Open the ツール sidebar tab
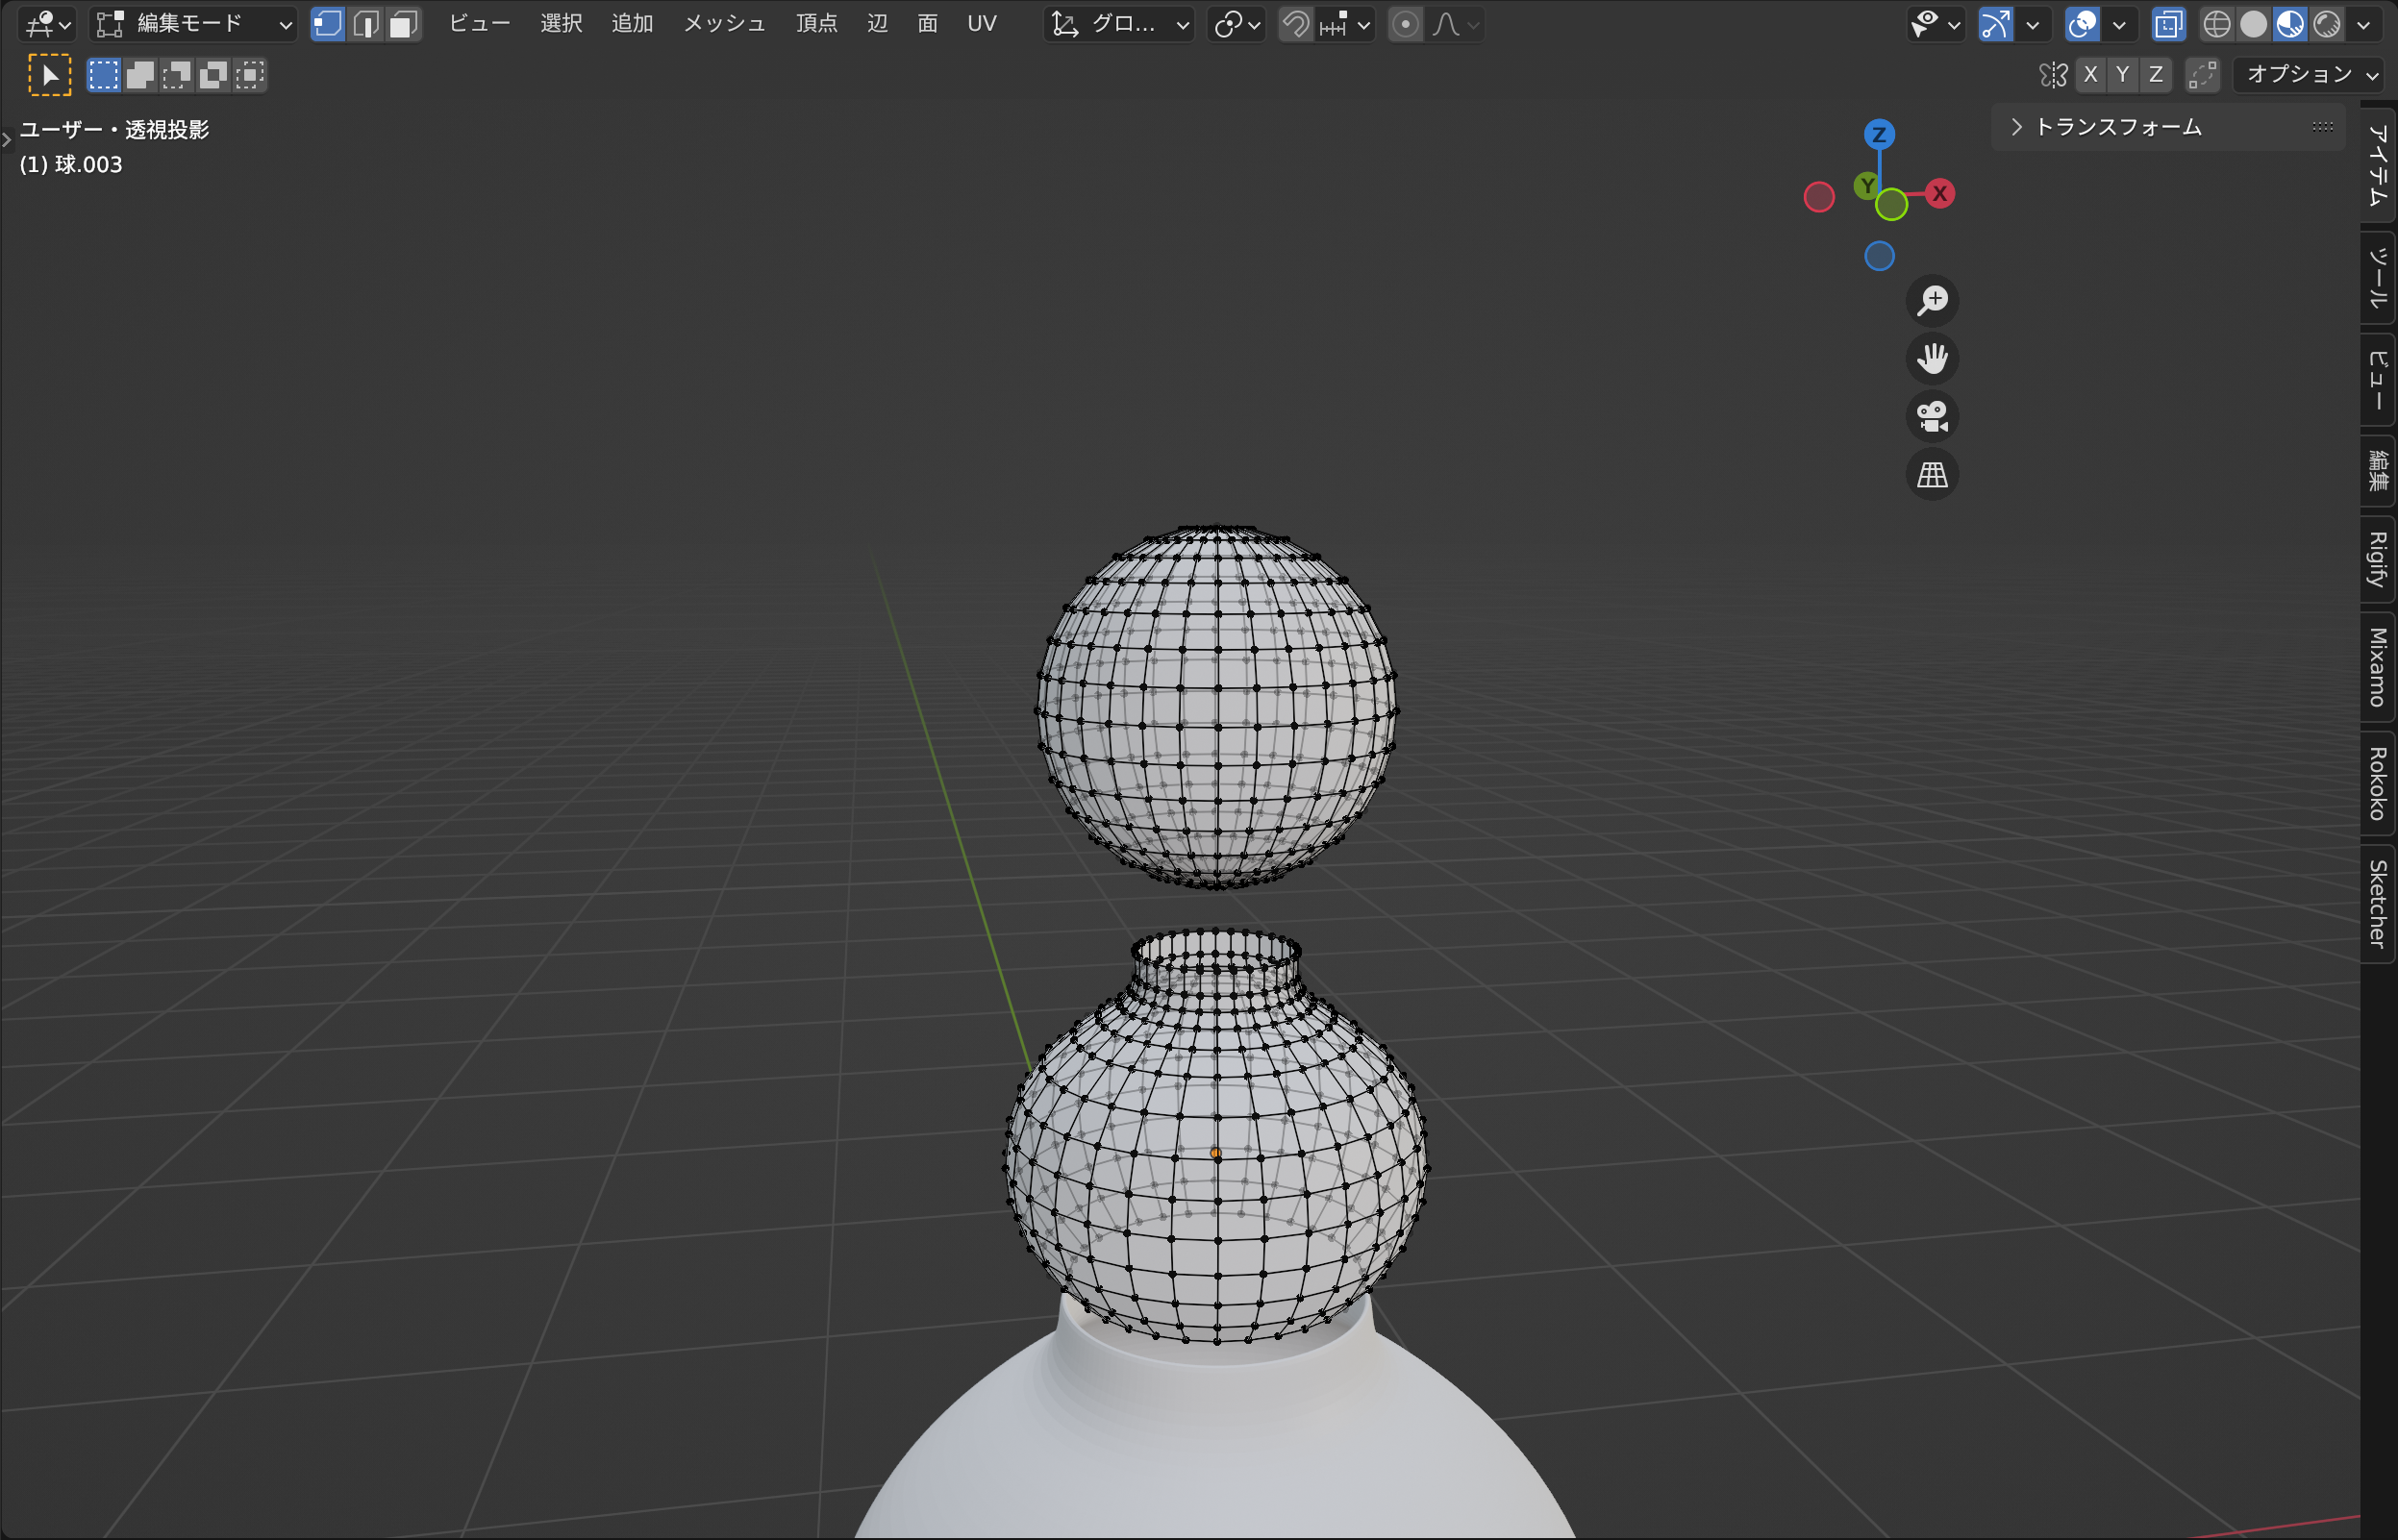This screenshot has height=1540, width=2398. click(x=2377, y=278)
